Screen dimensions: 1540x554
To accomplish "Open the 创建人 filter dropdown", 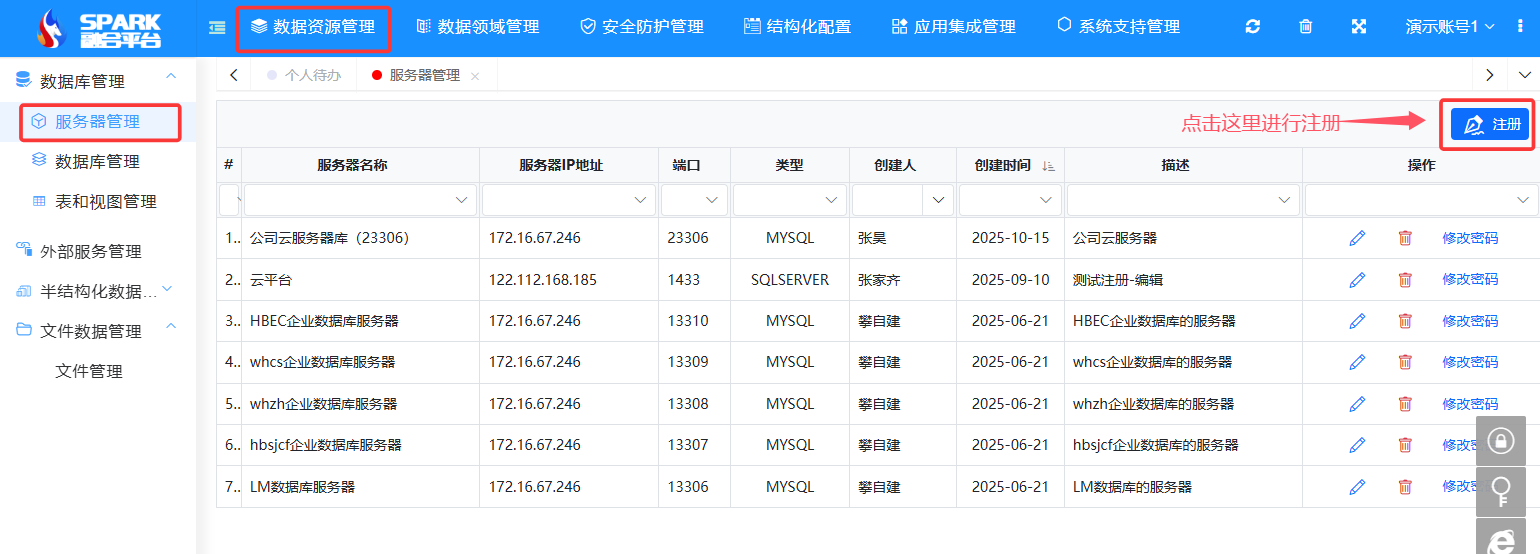I will tap(937, 200).
